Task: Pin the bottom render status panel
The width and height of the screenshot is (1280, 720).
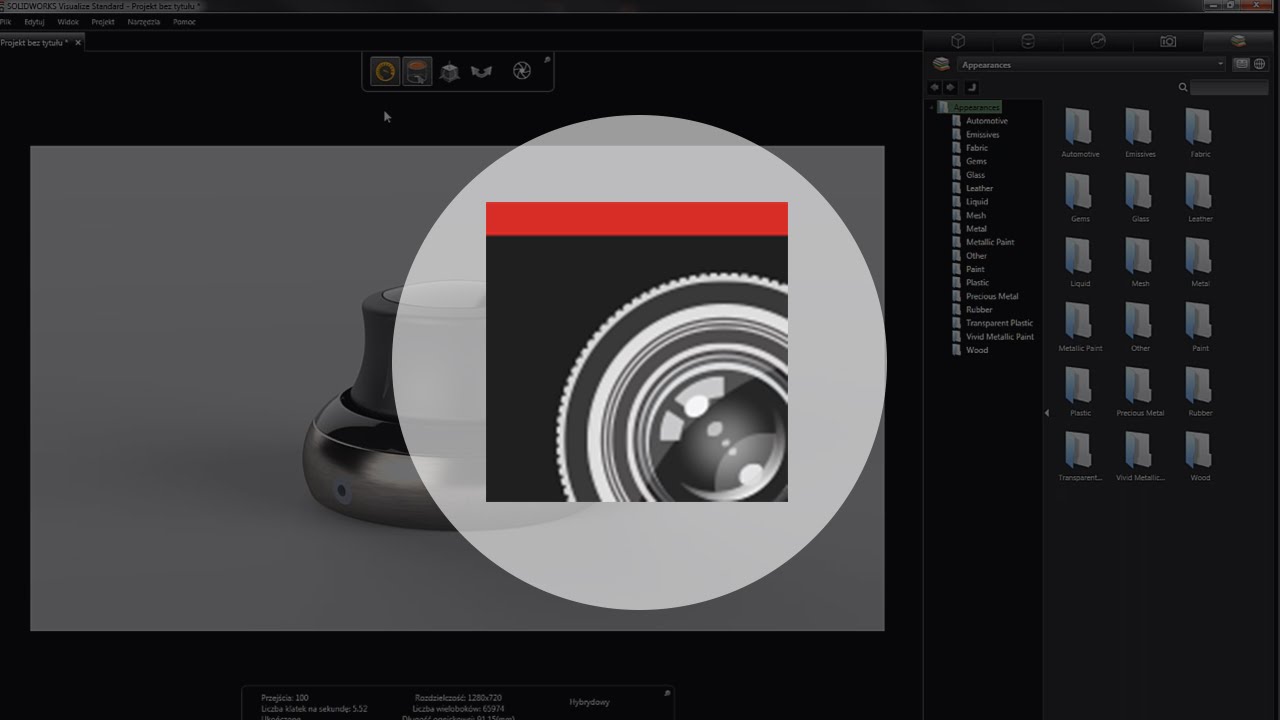Action: 667,693
